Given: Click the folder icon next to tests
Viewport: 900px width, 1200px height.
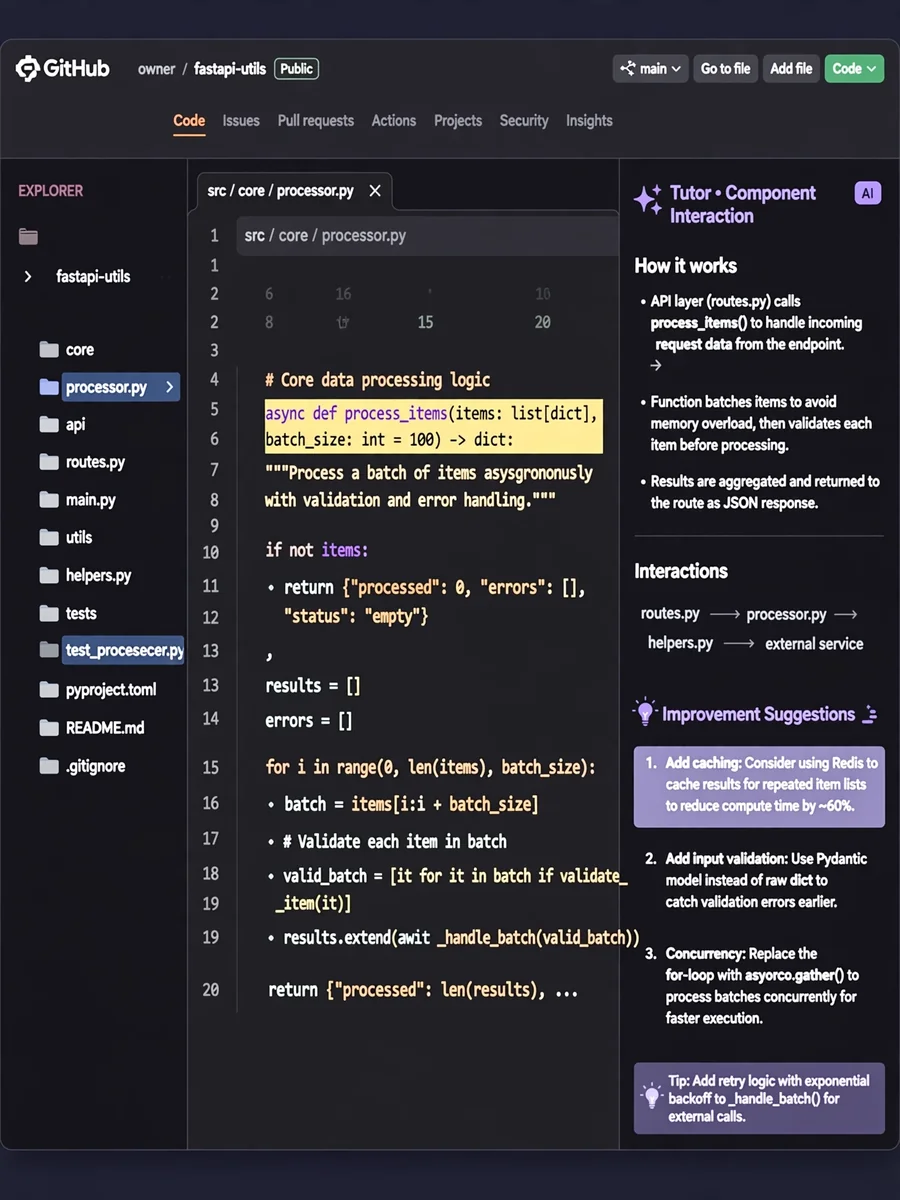Looking at the screenshot, I should tap(49, 613).
